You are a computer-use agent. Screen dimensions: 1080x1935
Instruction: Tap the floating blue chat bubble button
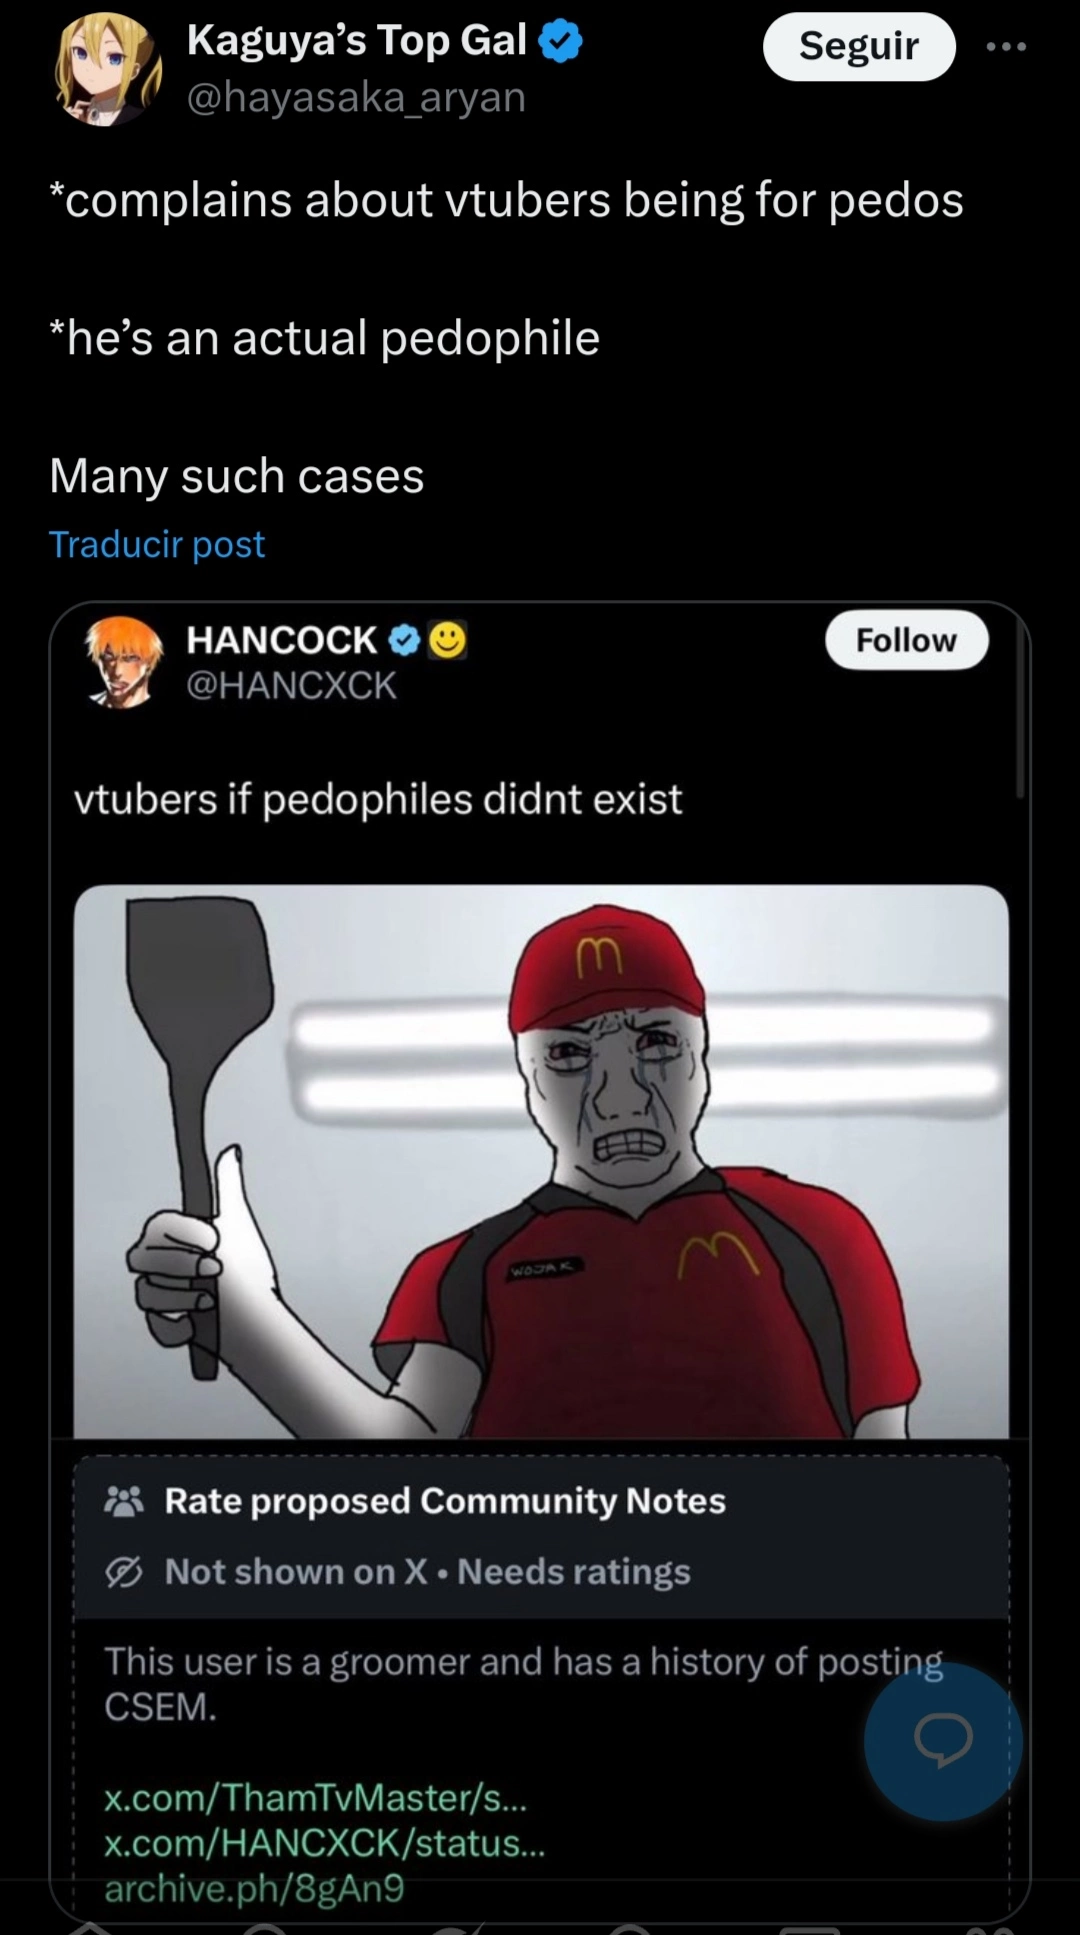[x=943, y=1741]
